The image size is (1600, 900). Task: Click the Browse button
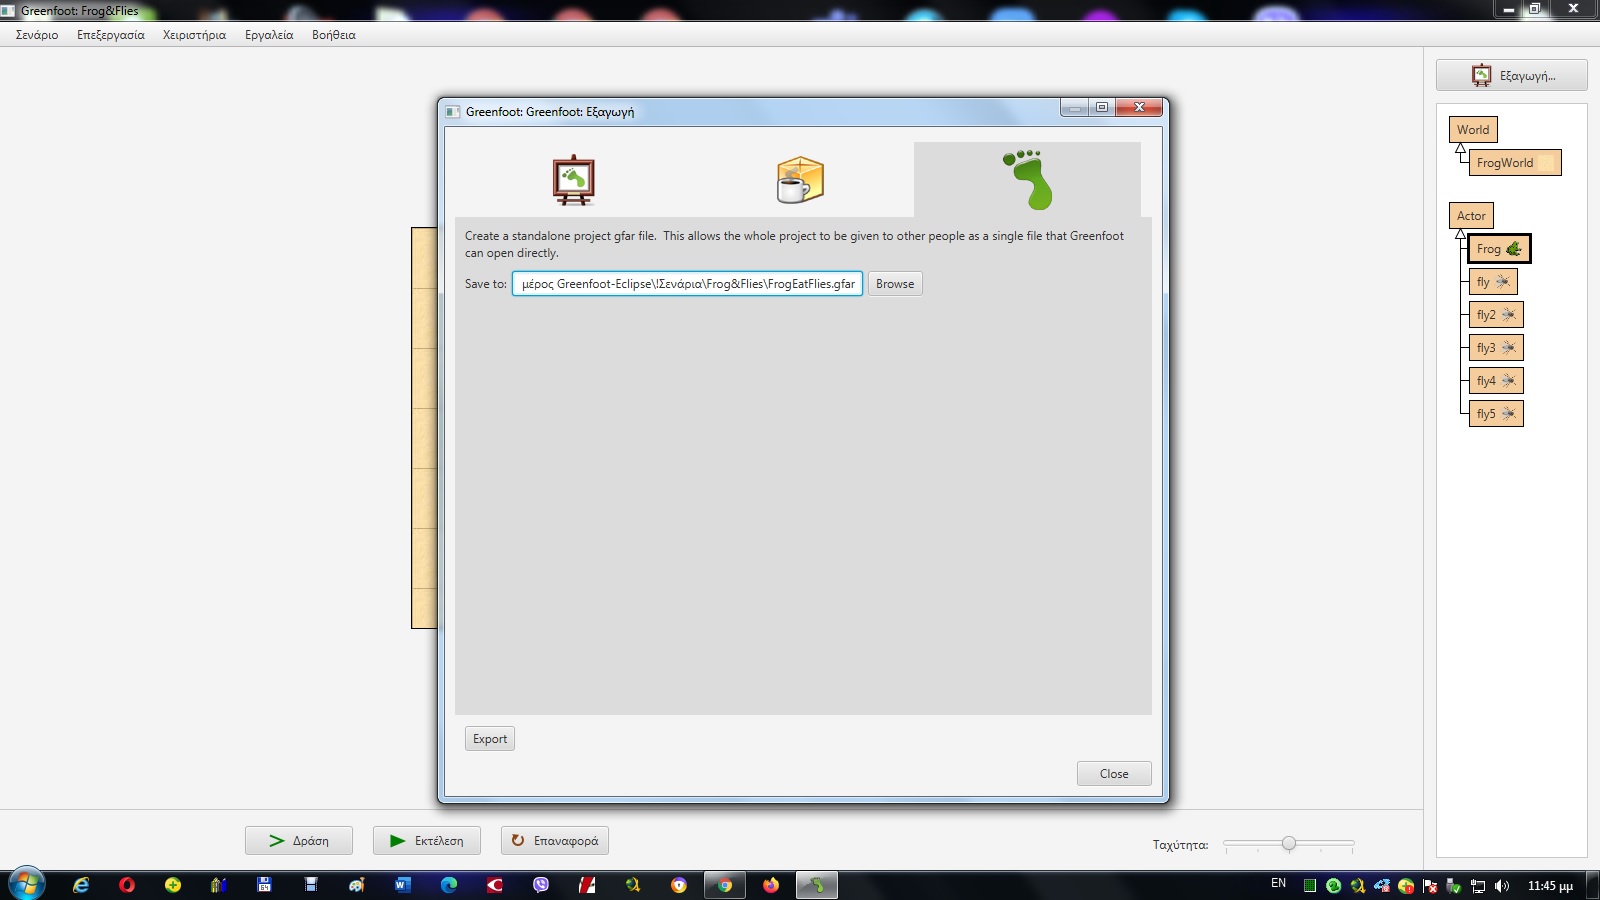pos(895,284)
